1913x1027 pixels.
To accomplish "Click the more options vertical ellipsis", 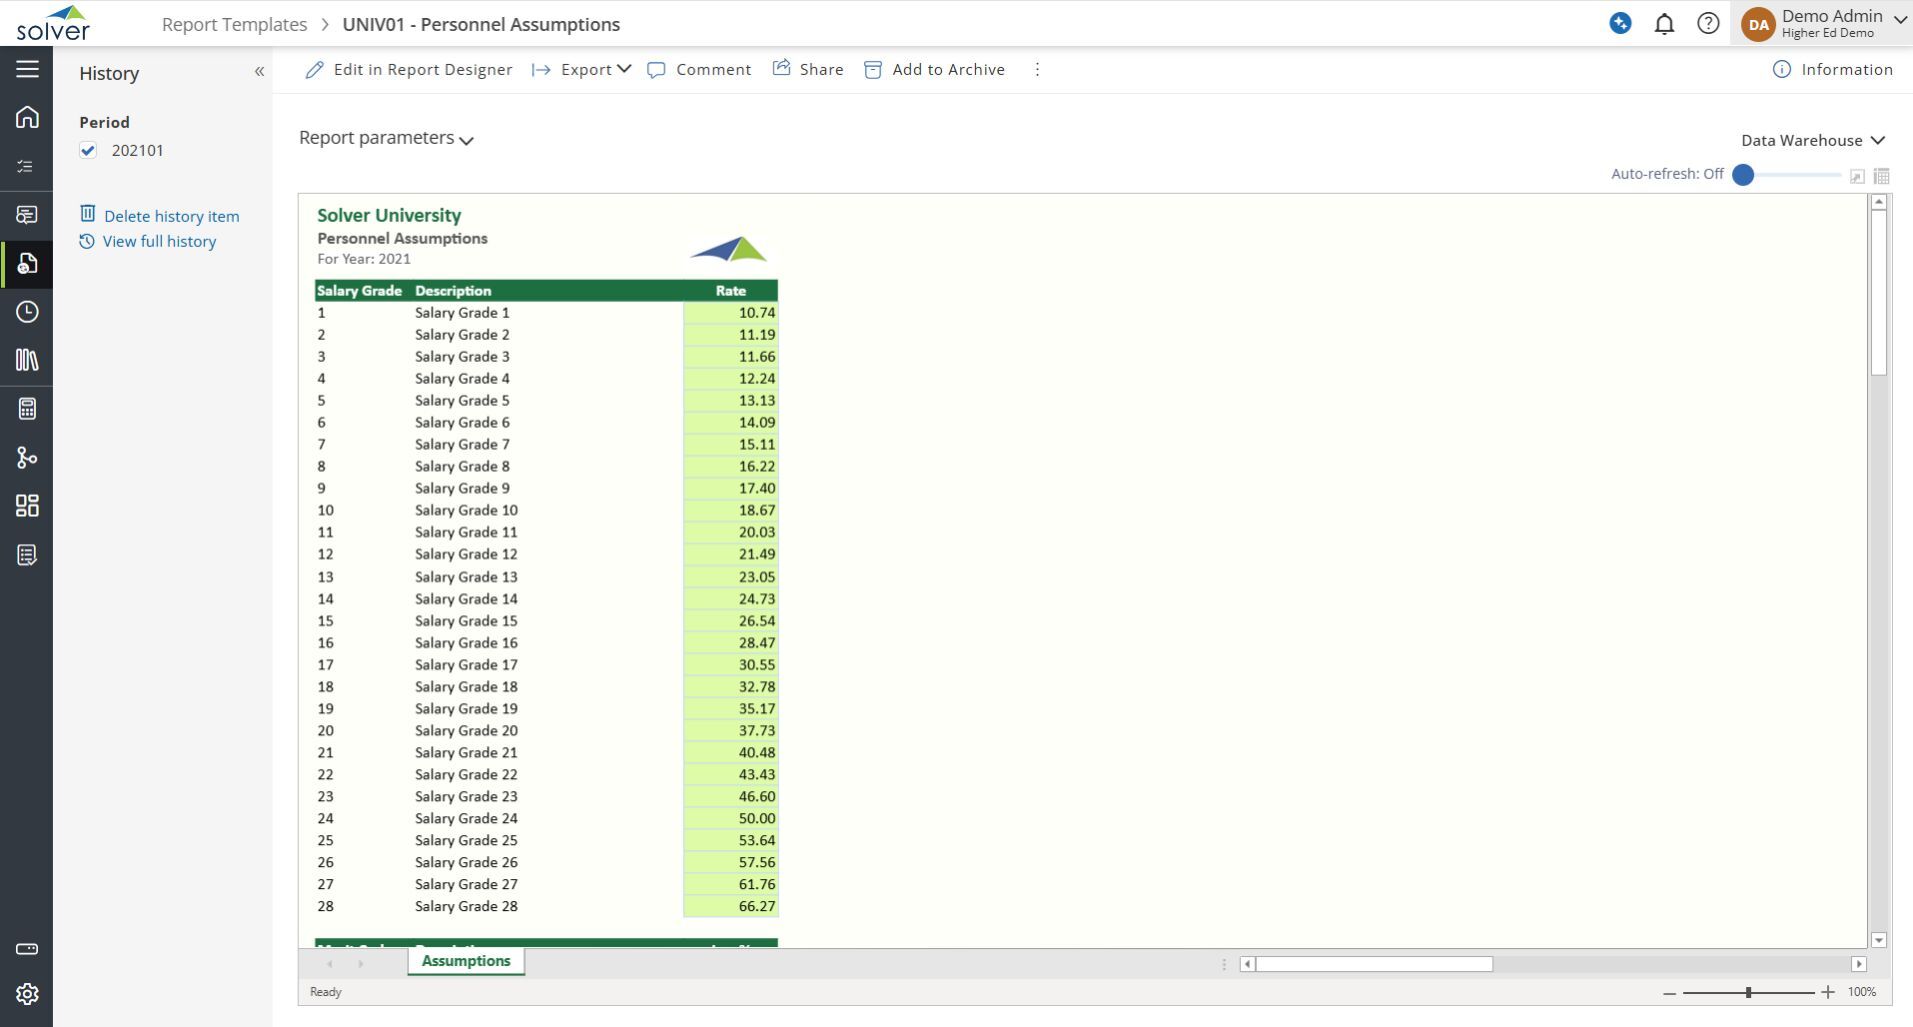I will coord(1037,69).
